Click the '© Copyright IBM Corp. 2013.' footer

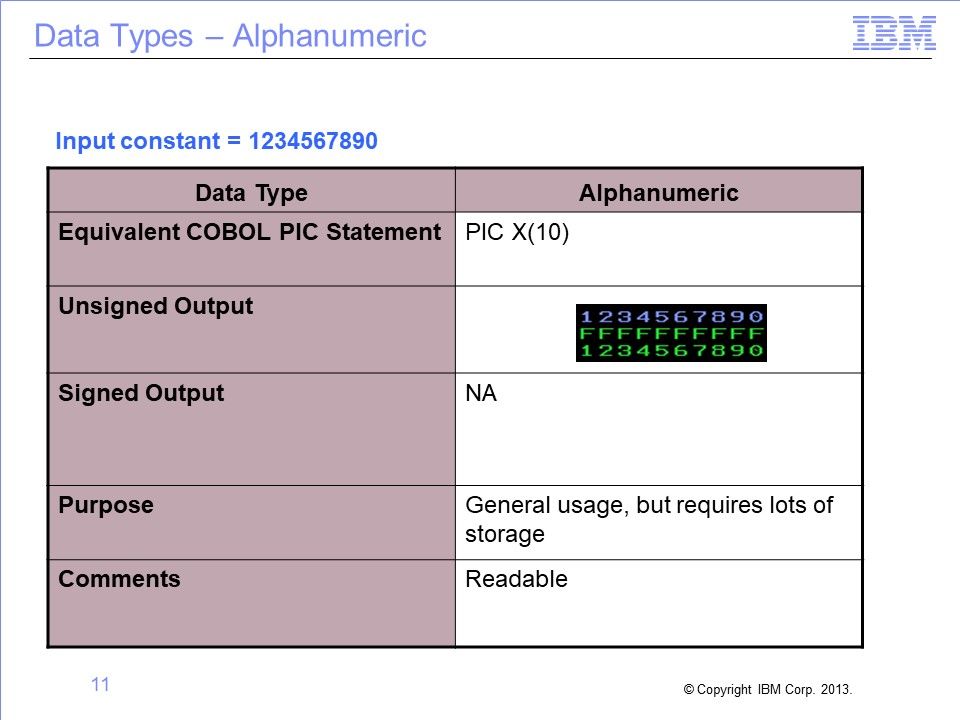click(x=768, y=689)
